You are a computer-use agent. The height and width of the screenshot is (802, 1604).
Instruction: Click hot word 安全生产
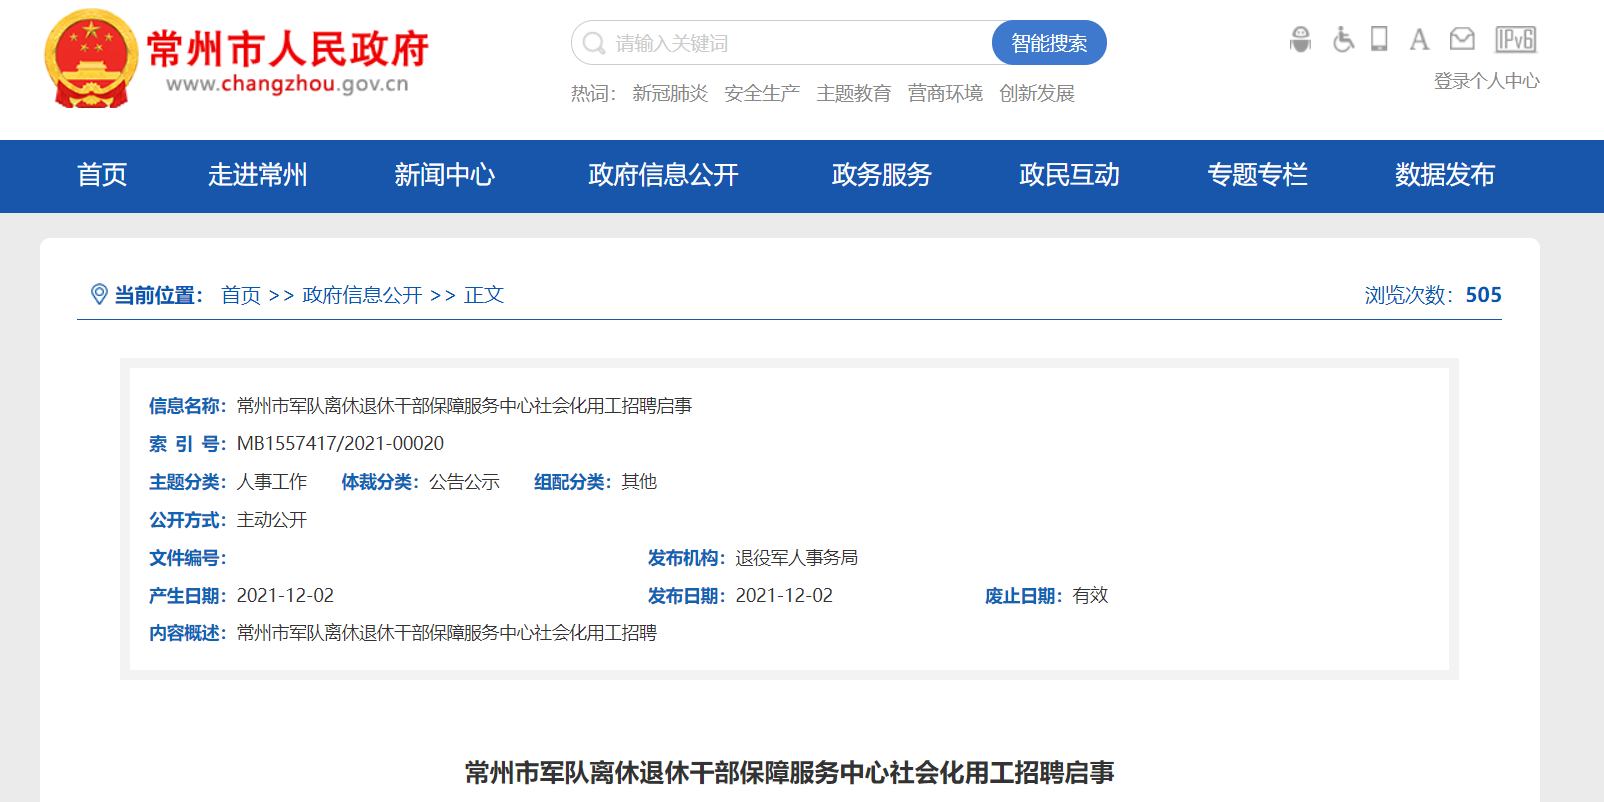click(x=762, y=93)
